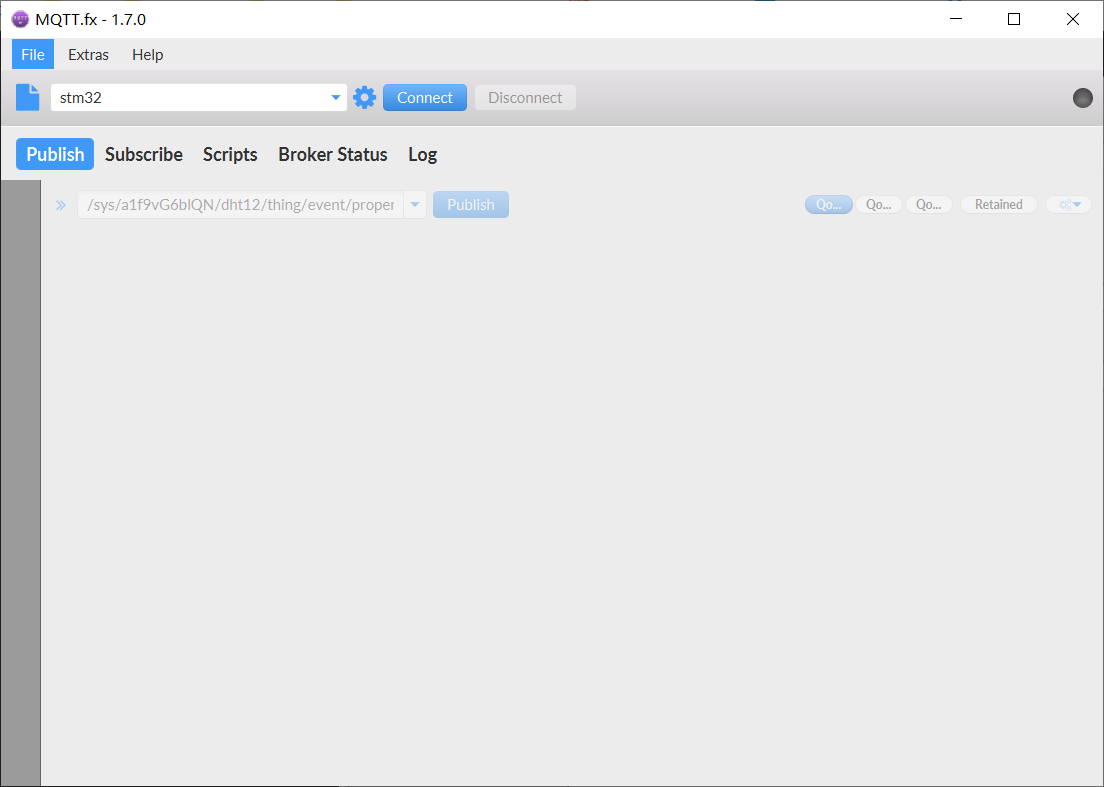Switch to the Subscribe tab
1104x787 pixels.
tap(144, 154)
